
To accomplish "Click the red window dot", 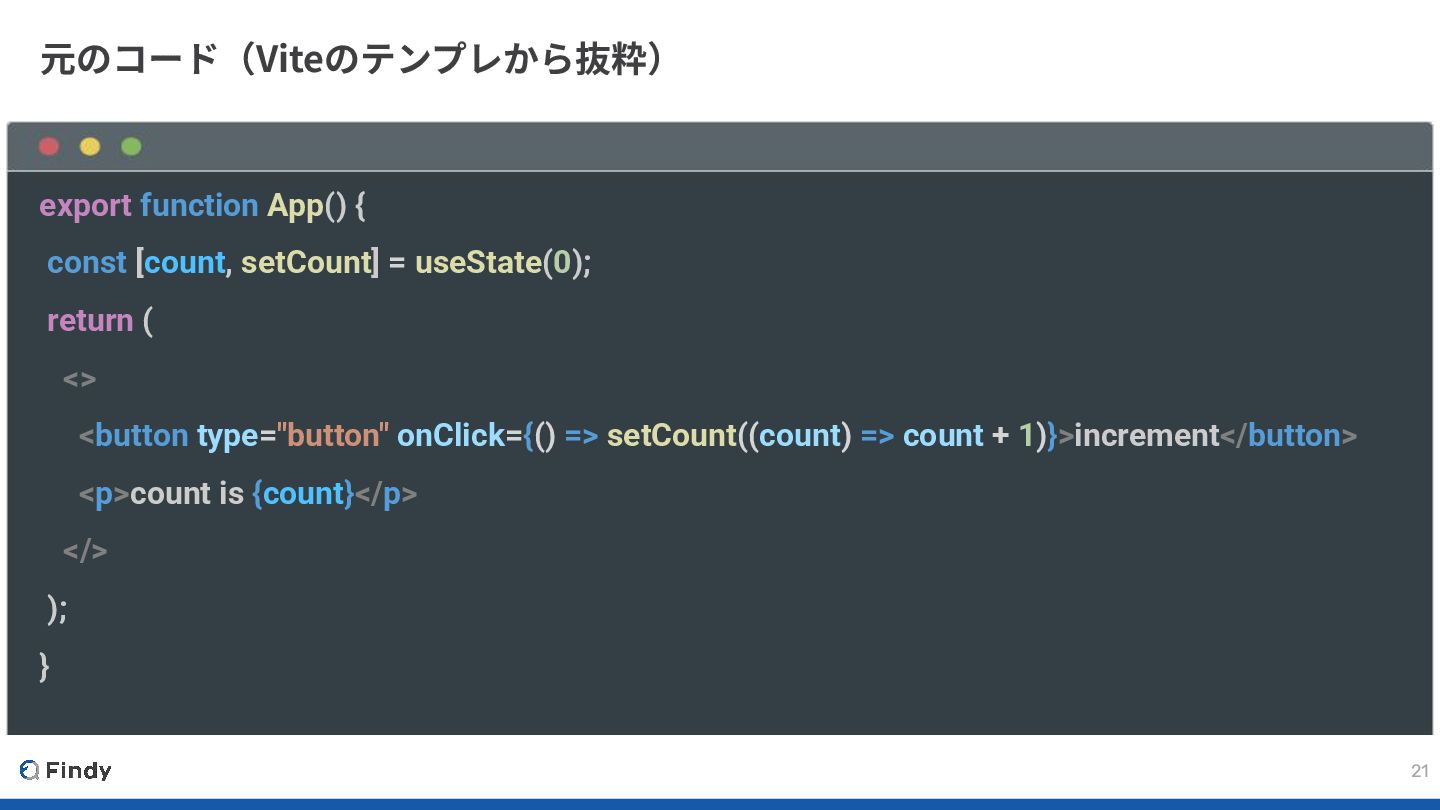I will (x=49, y=147).
